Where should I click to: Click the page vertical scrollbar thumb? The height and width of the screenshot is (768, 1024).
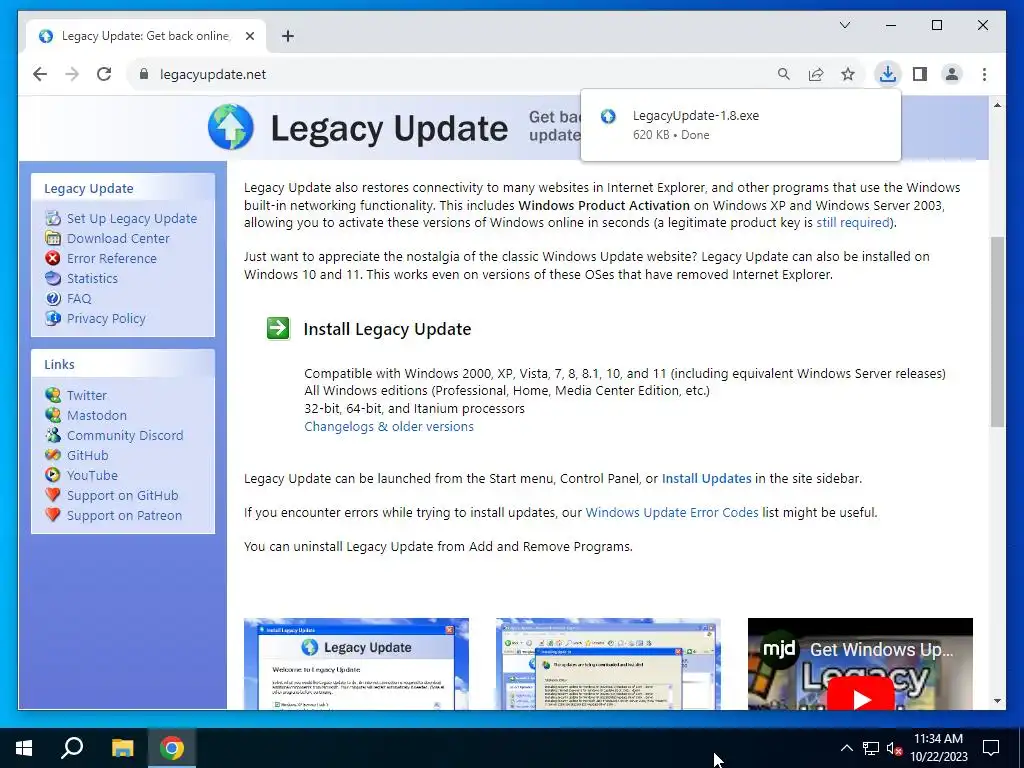tap(997, 332)
